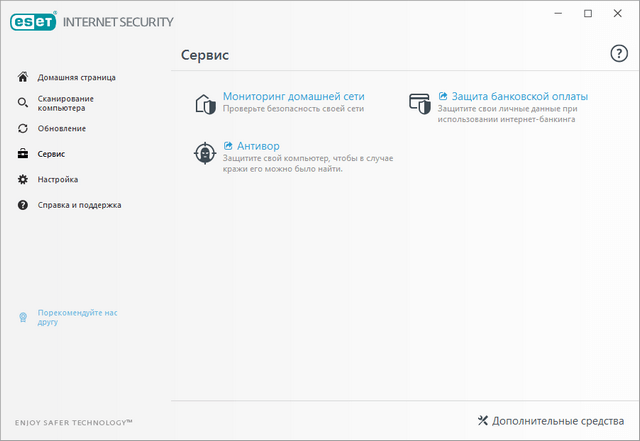Click the home network shield icon
The width and height of the screenshot is (640, 441).
tap(205, 102)
